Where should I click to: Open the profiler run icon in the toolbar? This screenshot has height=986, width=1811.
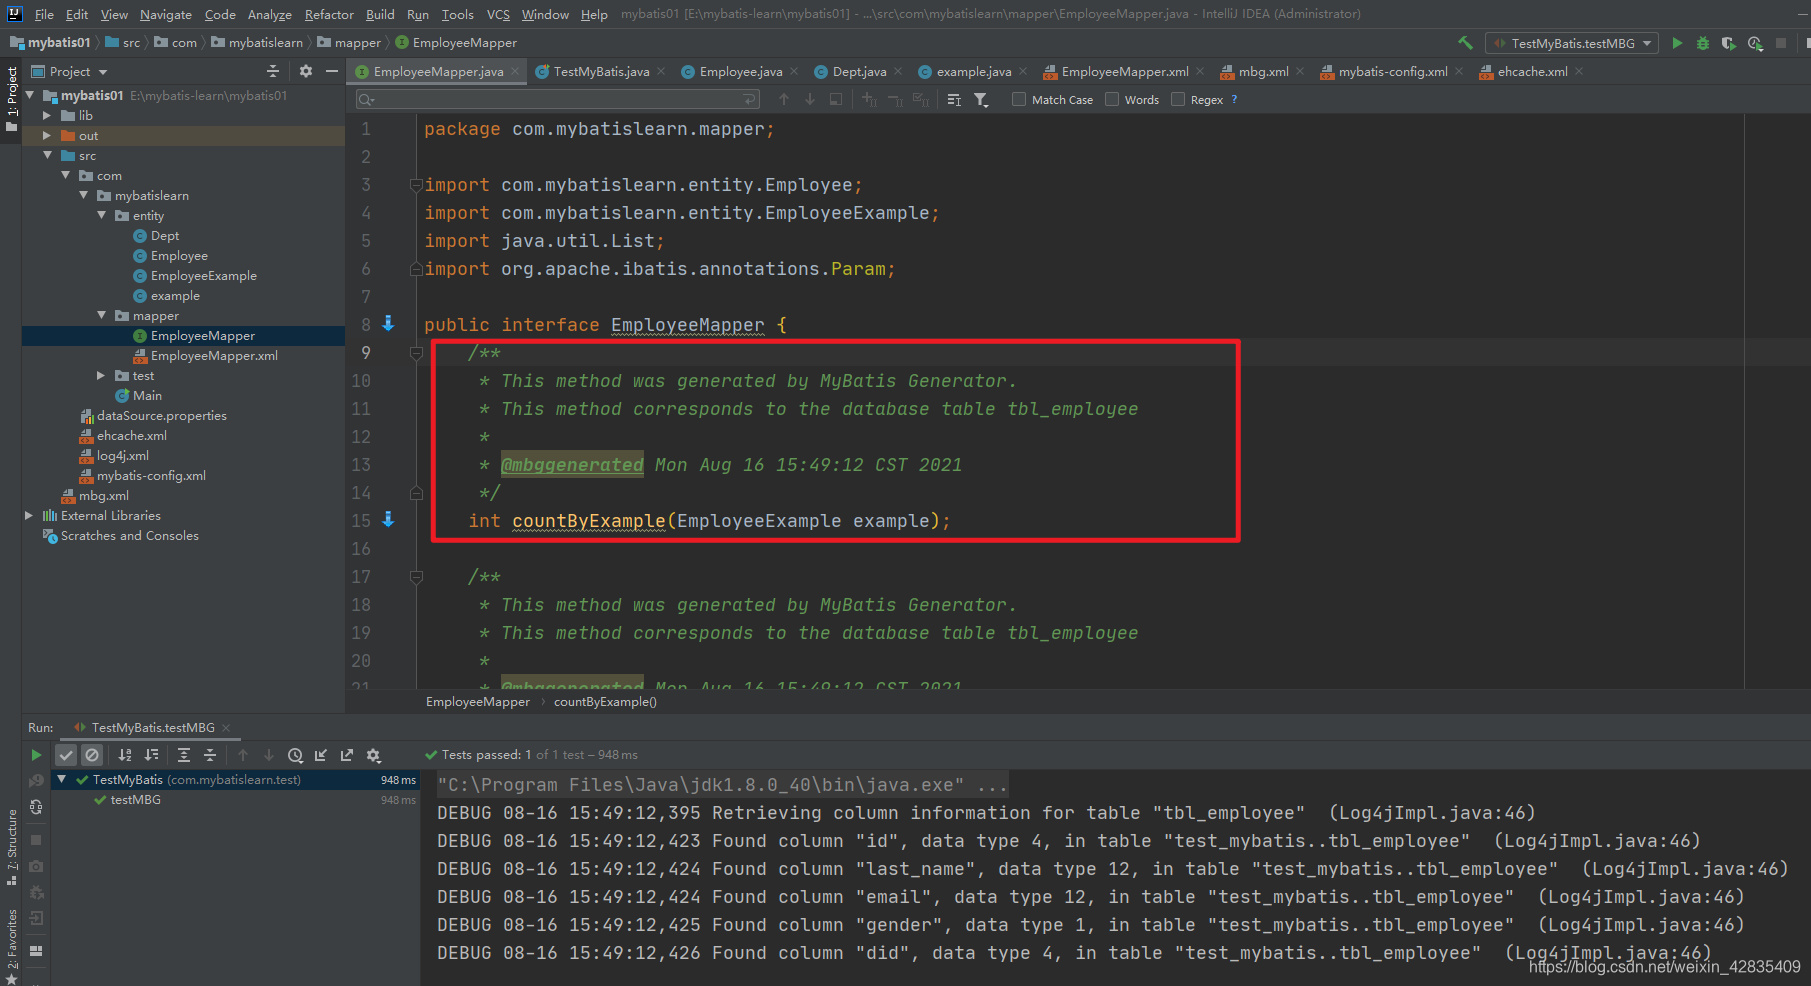[1755, 43]
